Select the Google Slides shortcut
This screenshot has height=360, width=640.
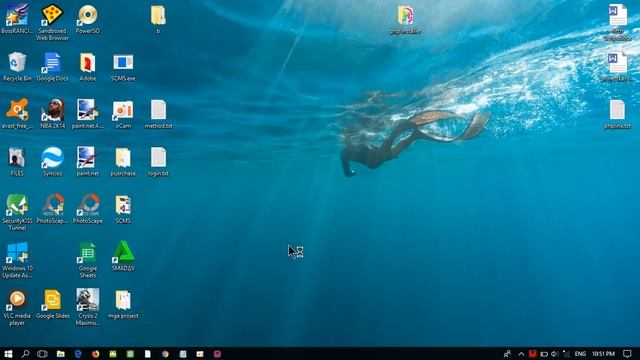tap(52, 304)
